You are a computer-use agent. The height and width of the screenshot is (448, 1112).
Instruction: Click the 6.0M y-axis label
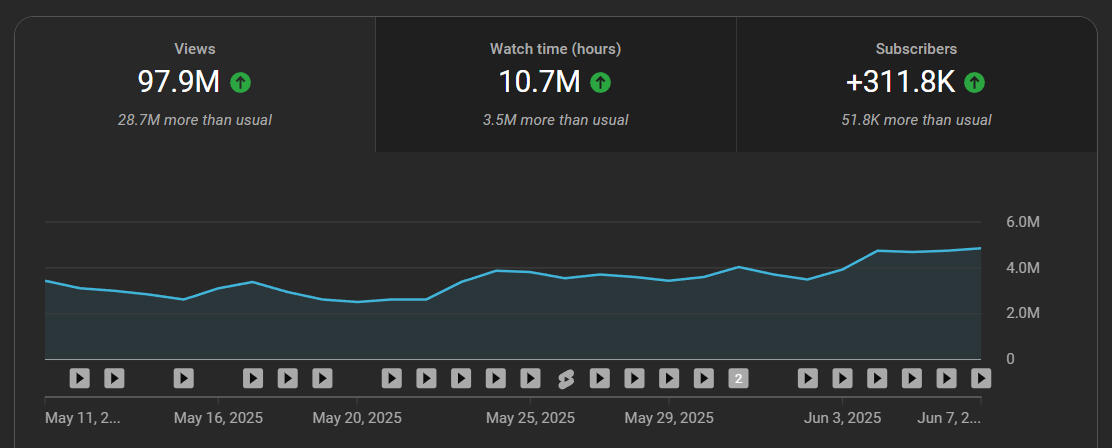[1023, 222]
